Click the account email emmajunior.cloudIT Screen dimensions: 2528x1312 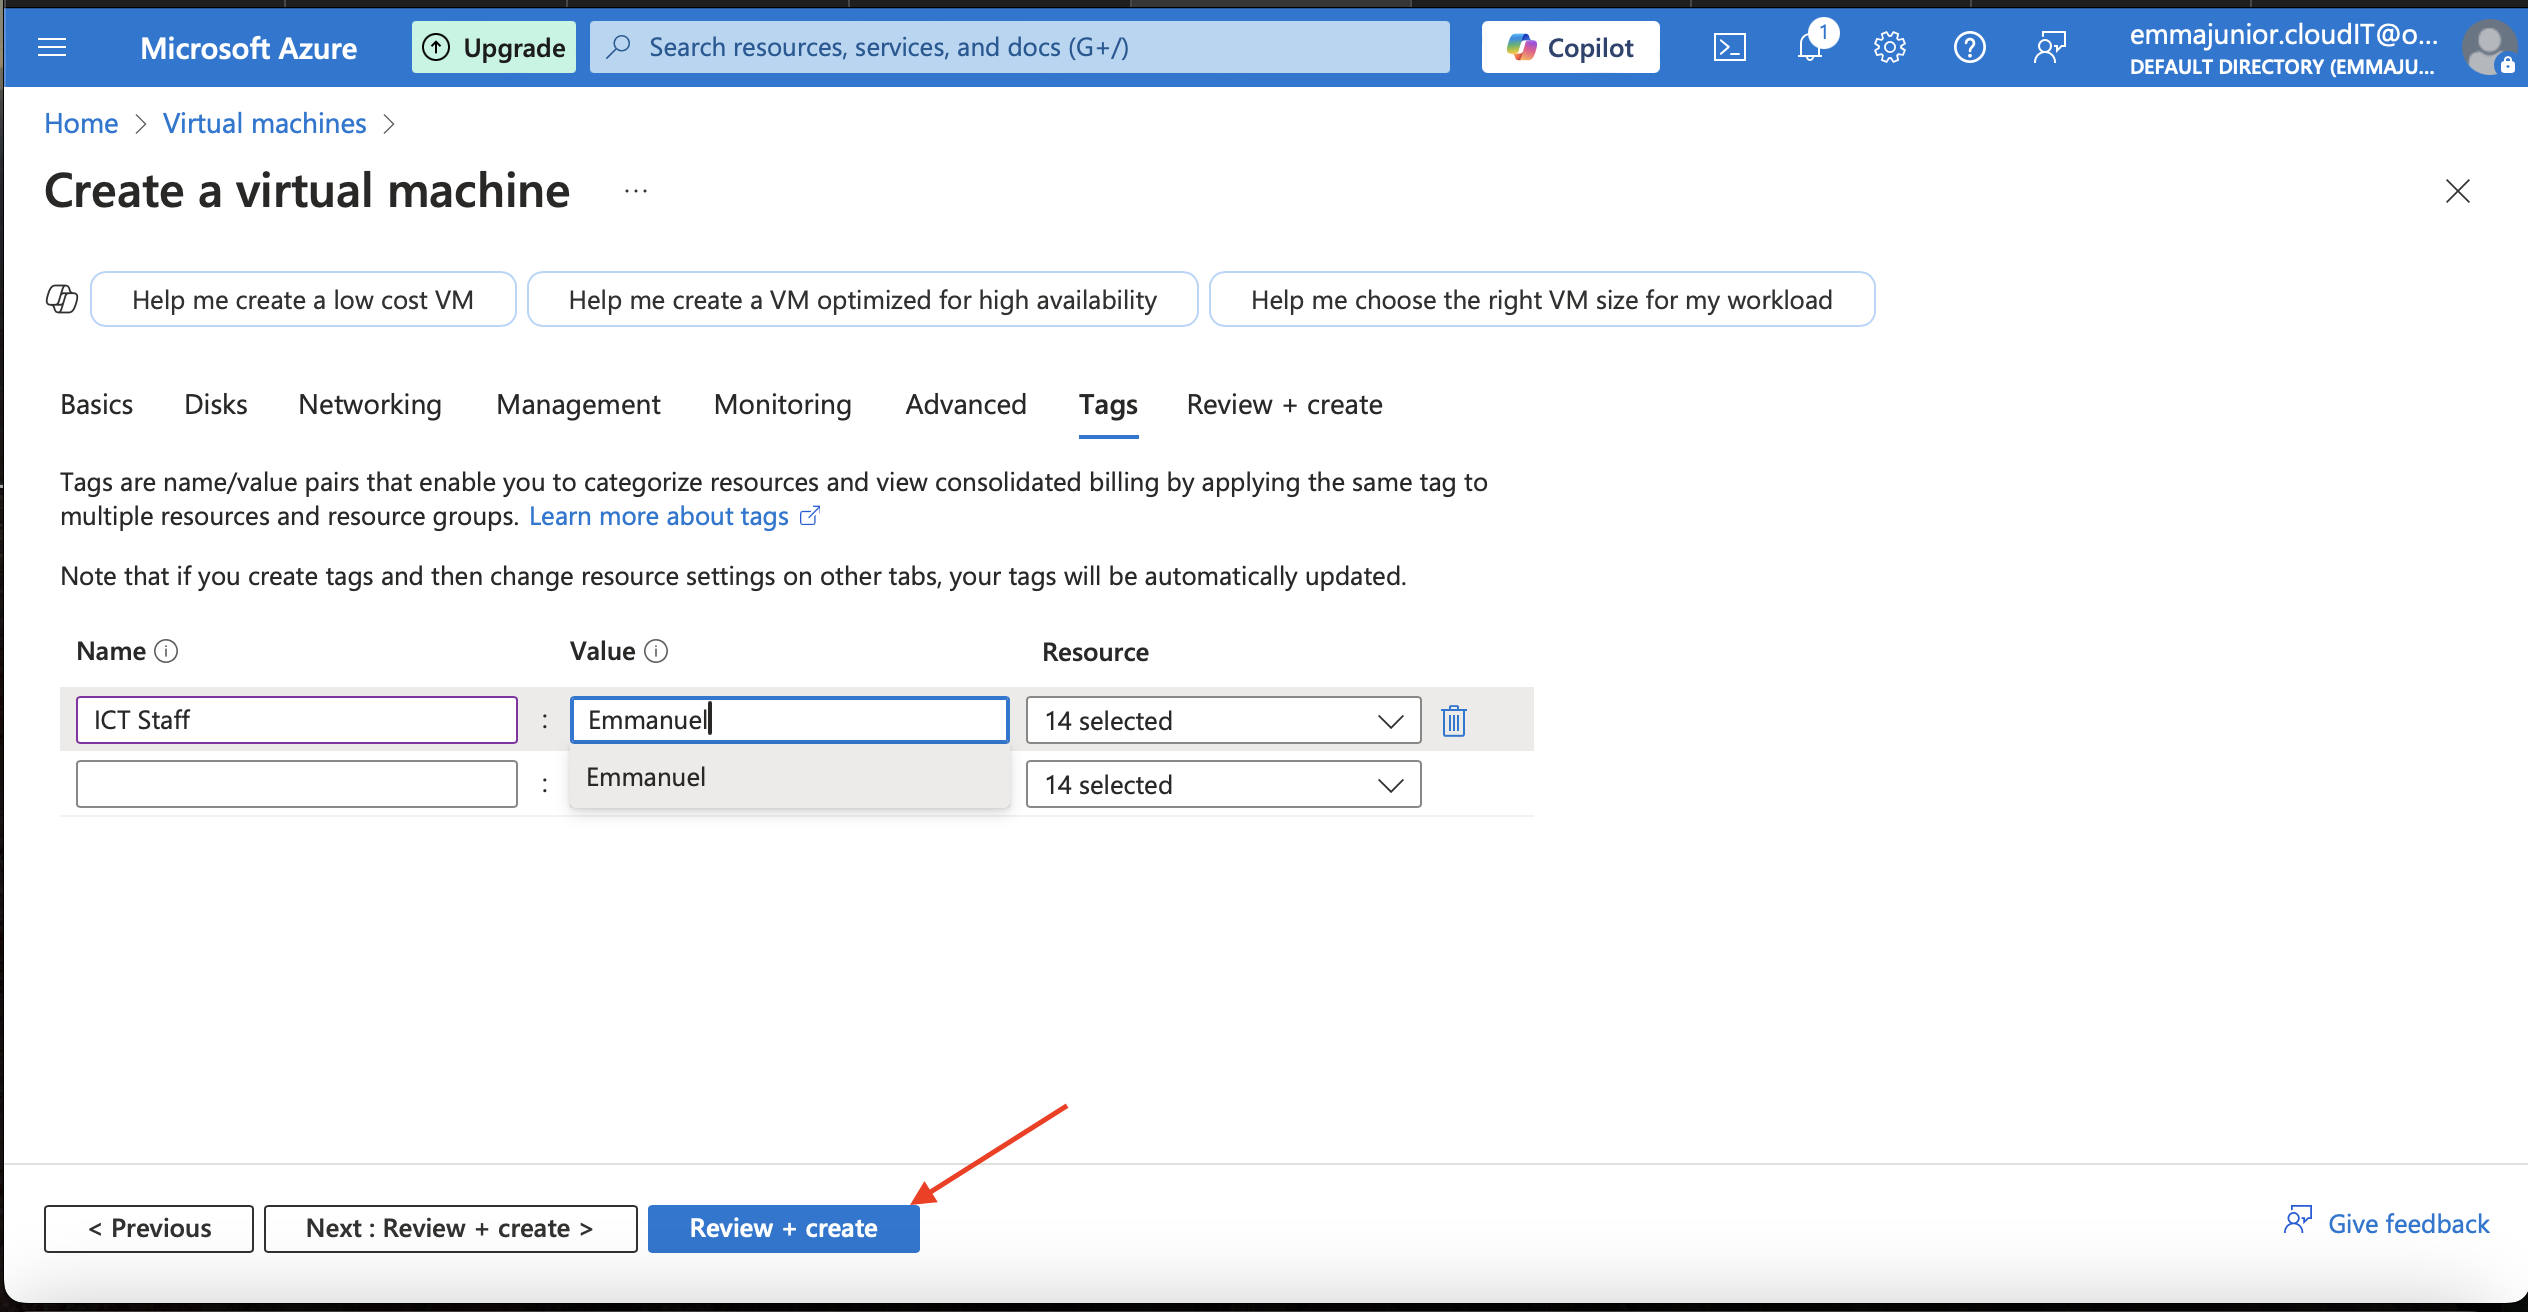[x=2283, y=34]
